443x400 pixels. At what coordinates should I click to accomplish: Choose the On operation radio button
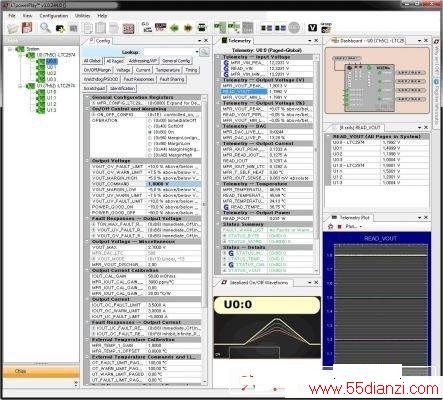pos(150,132)
